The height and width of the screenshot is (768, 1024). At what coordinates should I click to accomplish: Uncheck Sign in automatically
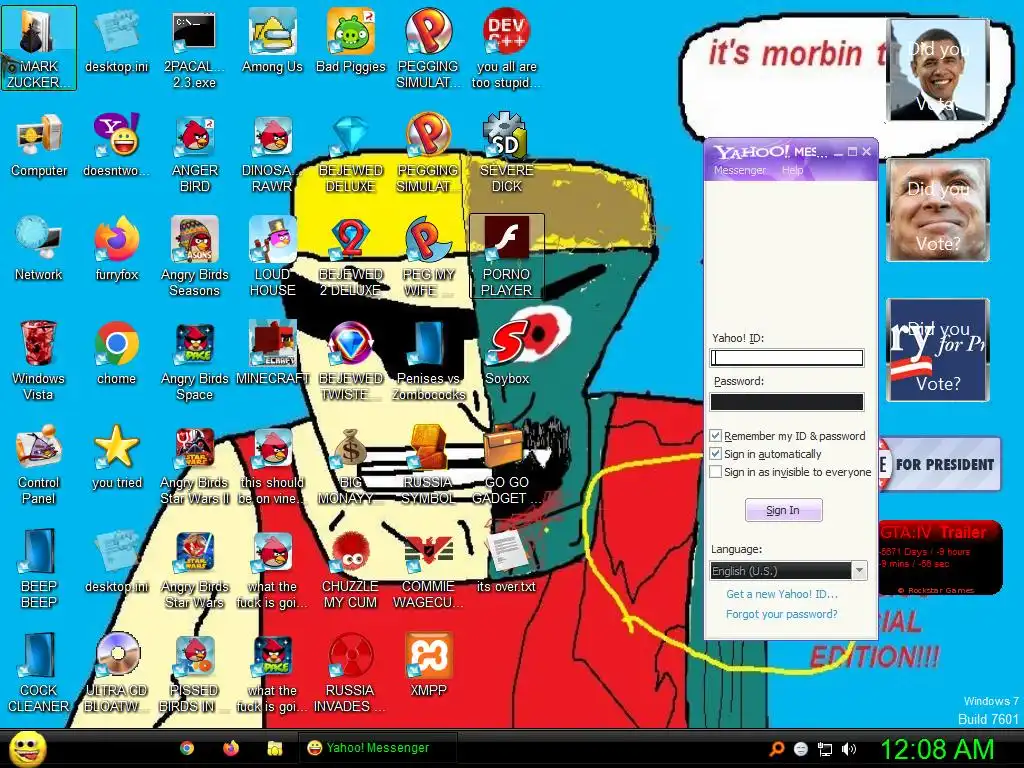pos(716,454)
